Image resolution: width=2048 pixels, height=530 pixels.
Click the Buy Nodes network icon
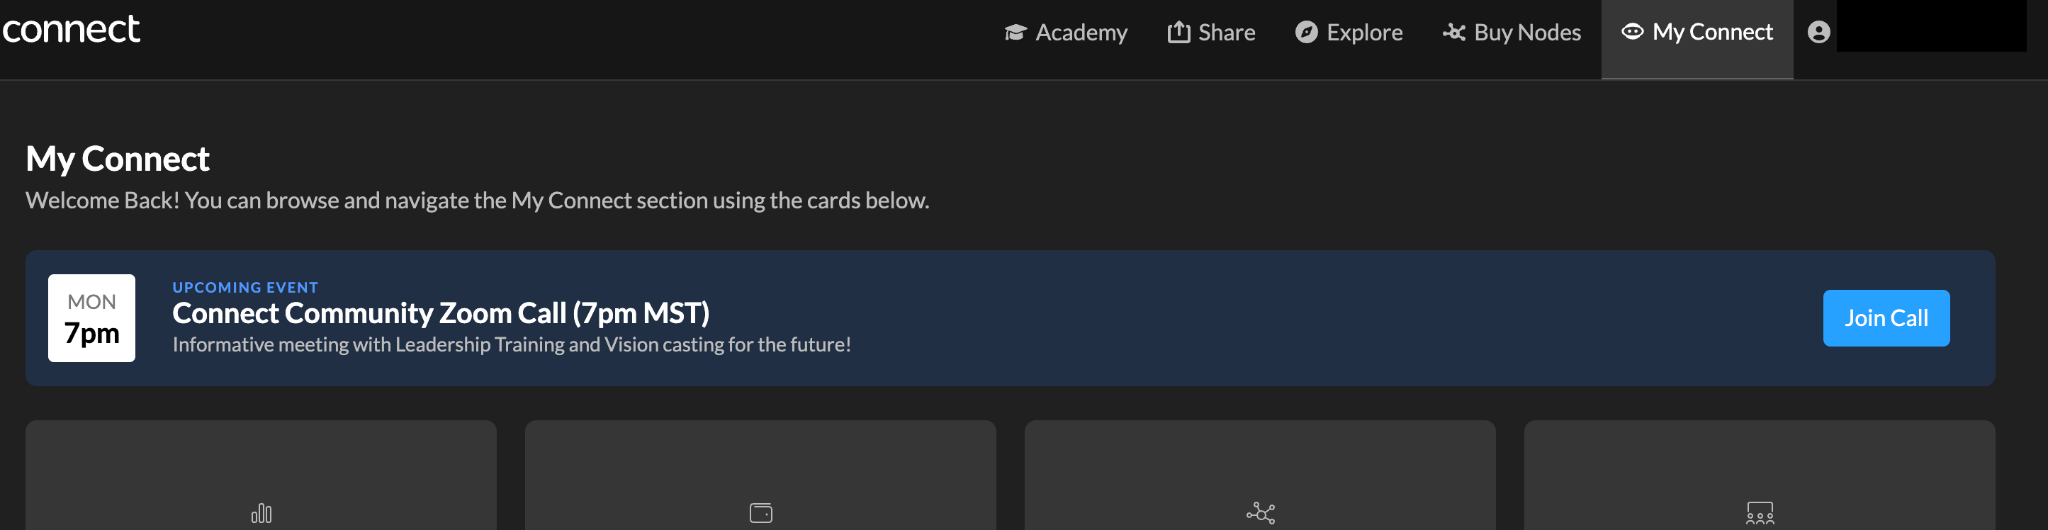pyautogui.click(x=1454, y=32)
